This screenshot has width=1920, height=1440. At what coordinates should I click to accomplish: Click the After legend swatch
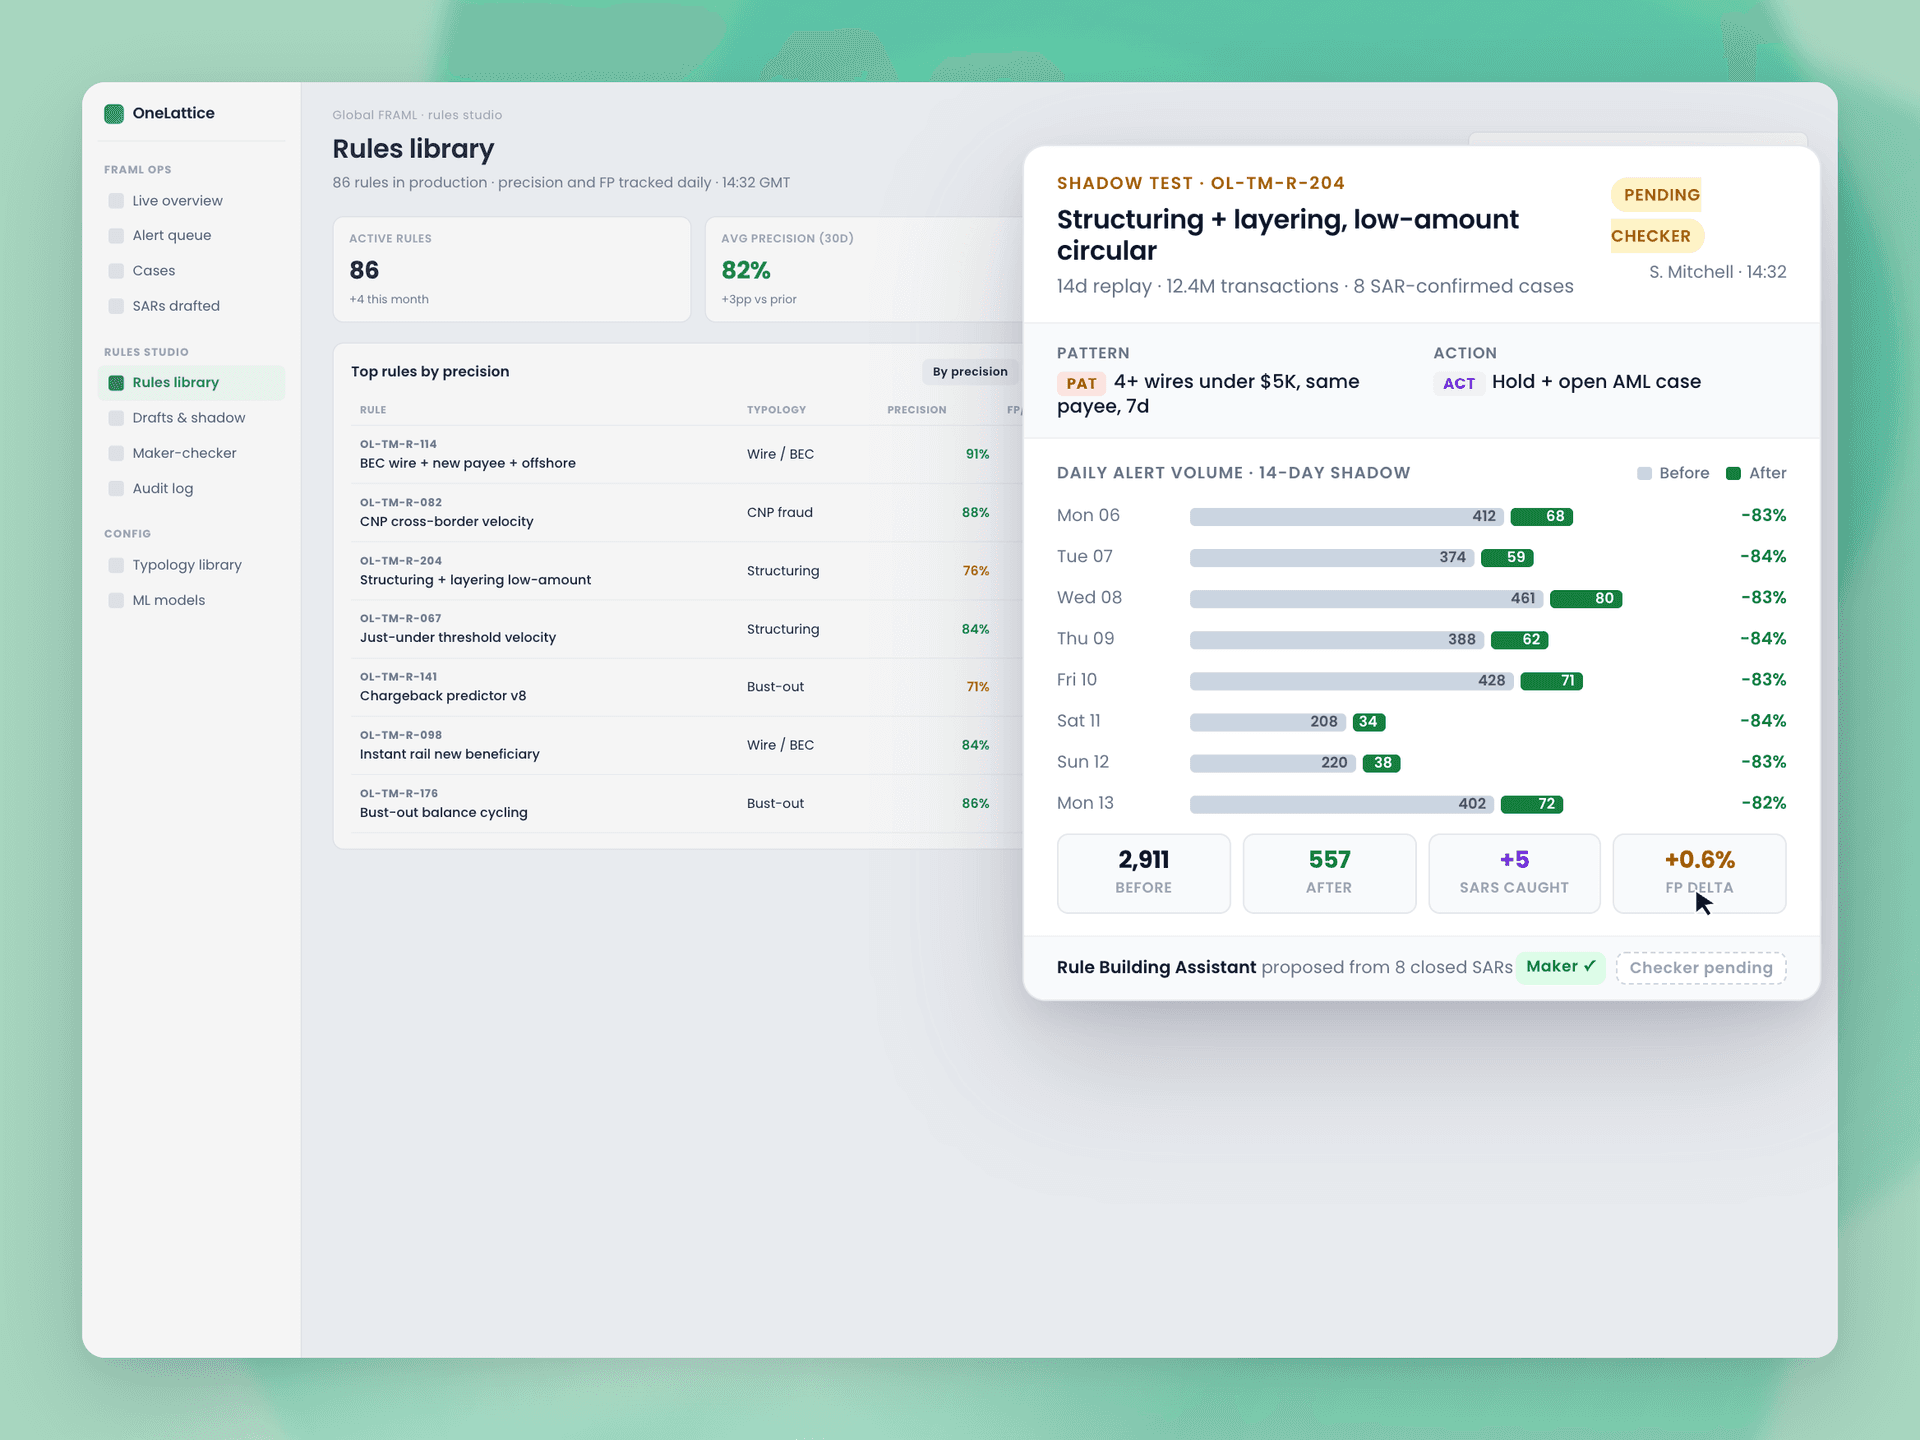tap(1734, 474)
